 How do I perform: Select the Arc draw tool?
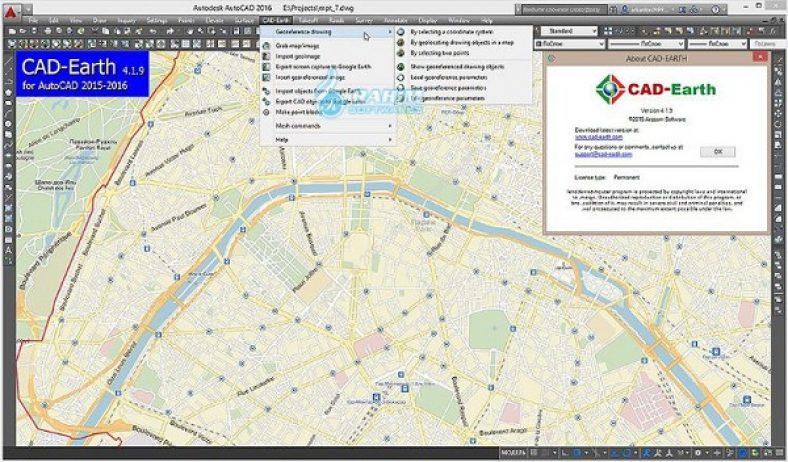(x=9, y=113)
